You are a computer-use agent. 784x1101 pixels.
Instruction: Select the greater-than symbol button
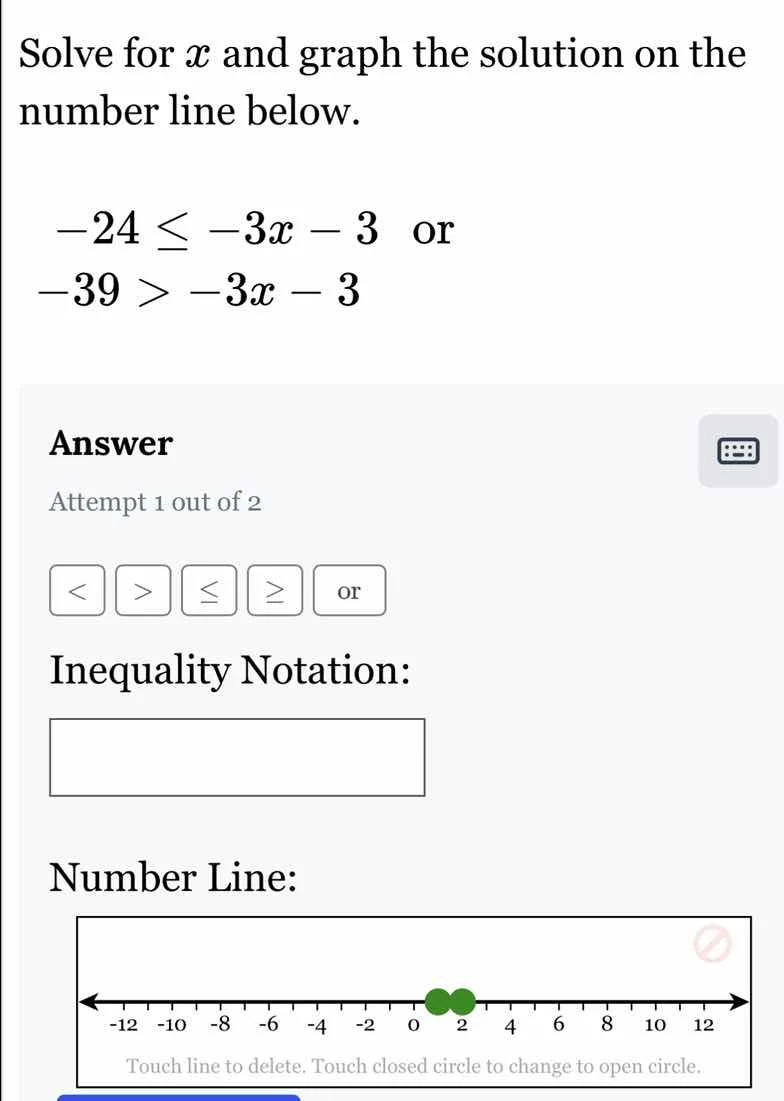point(143,591)
